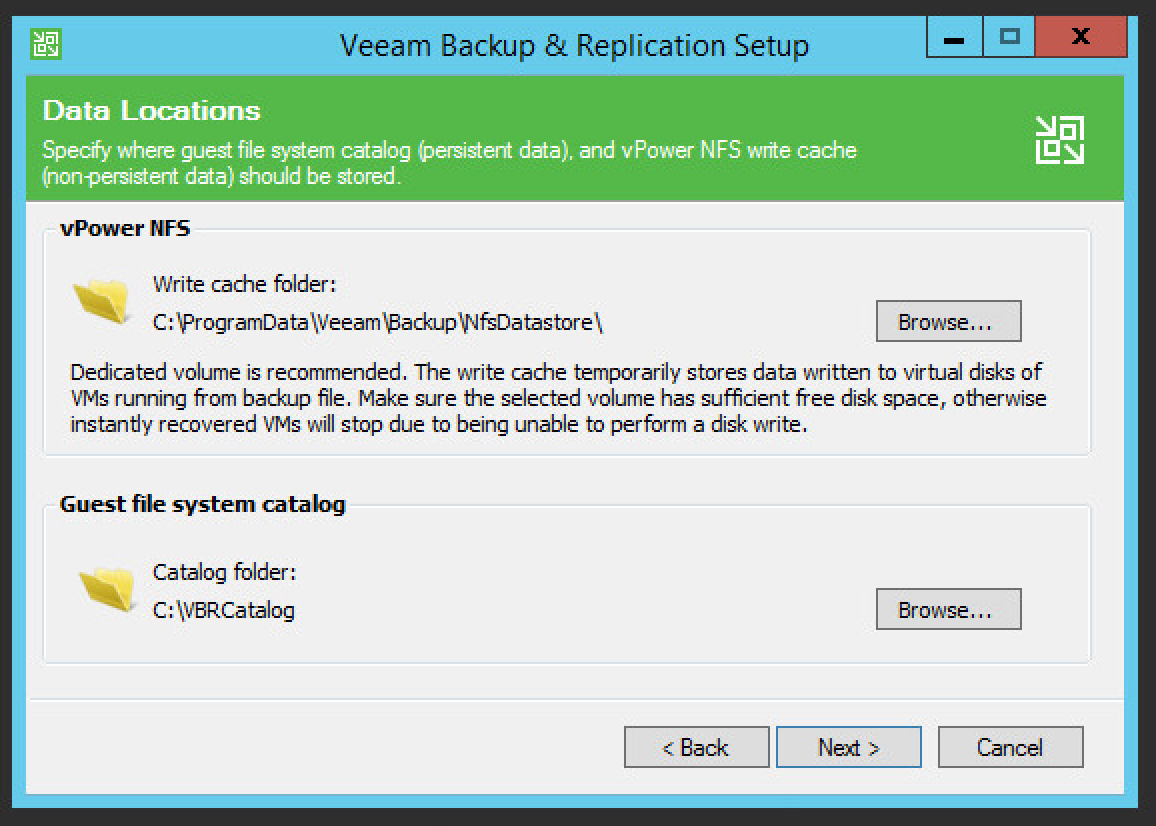Click the C:\VBRCatalog path text
The height and width of the screenshot is (826, 1156).
tap(224, 610)
